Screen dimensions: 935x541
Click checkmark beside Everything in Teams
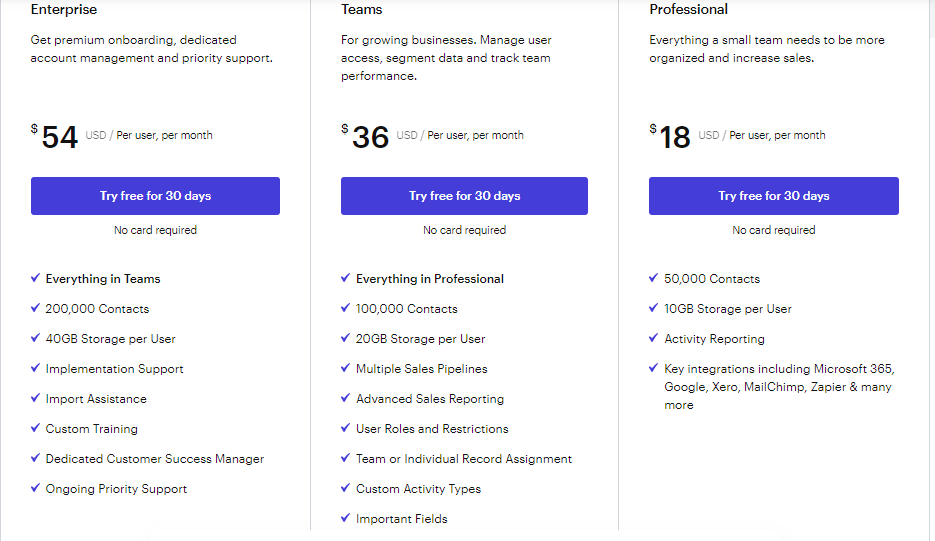pos(35,278)
